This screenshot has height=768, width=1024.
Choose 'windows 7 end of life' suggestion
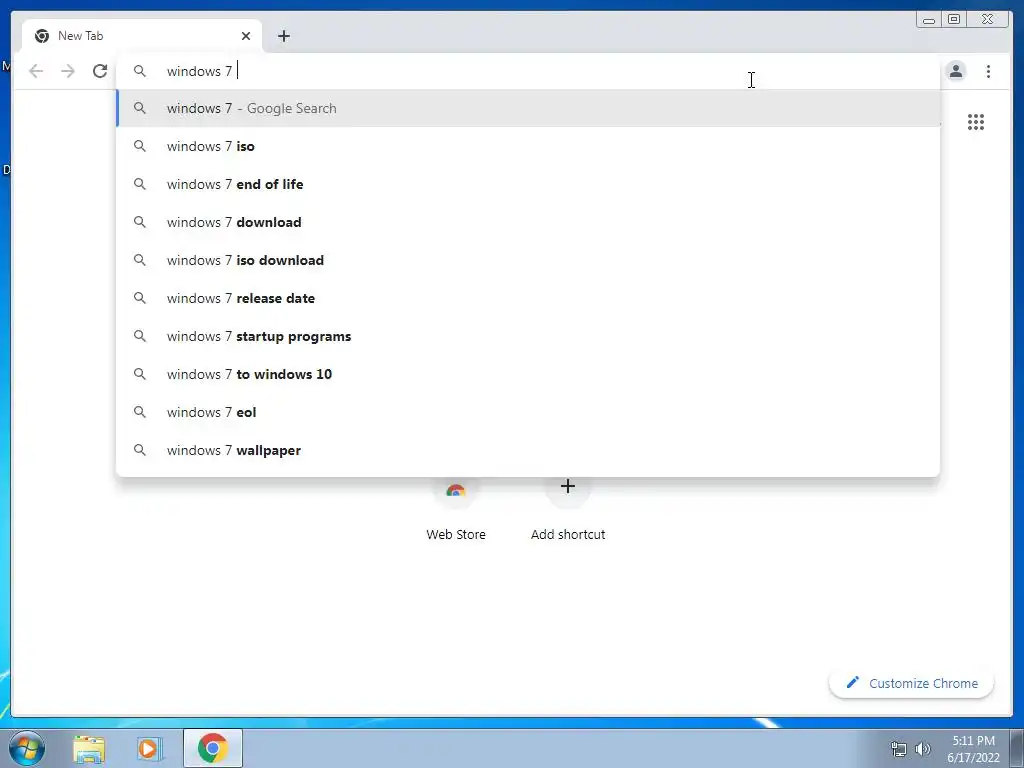tap(528, 184)
